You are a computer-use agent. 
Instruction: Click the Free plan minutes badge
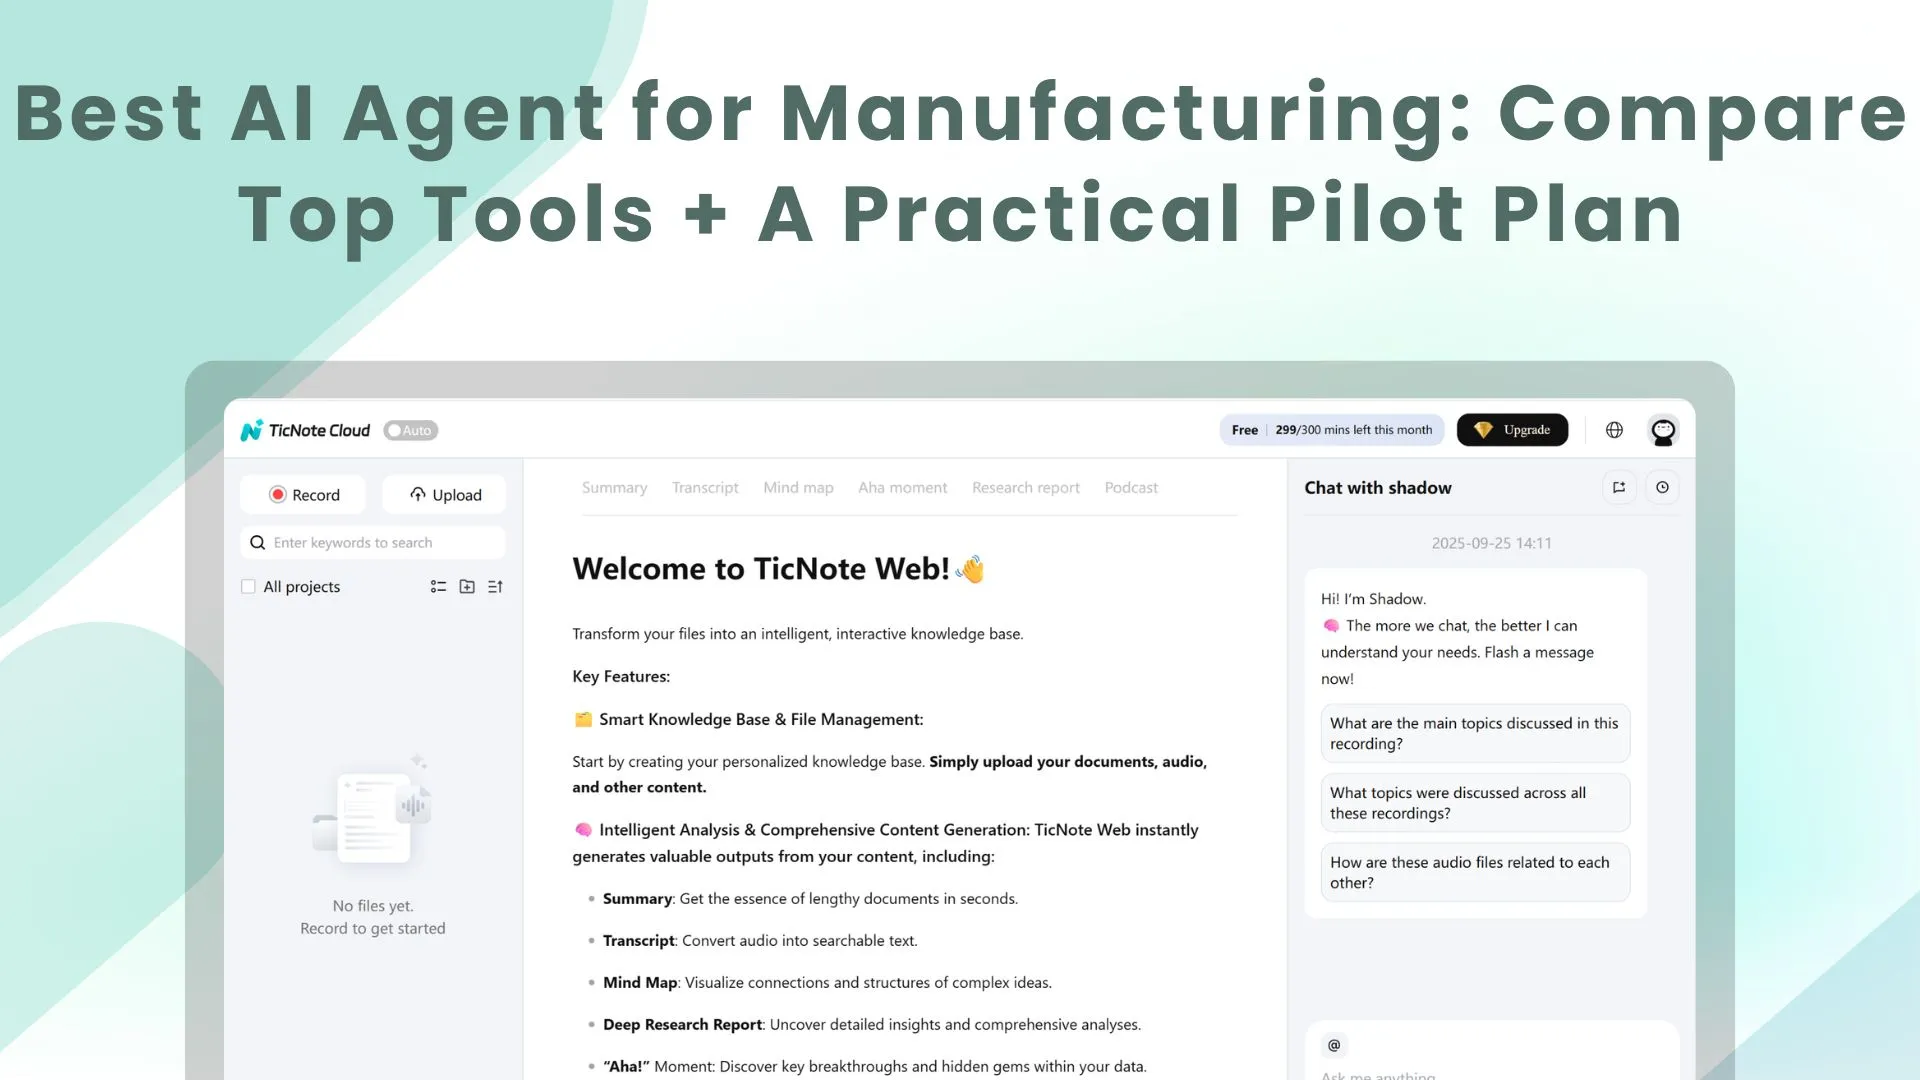pos(1332,430)
